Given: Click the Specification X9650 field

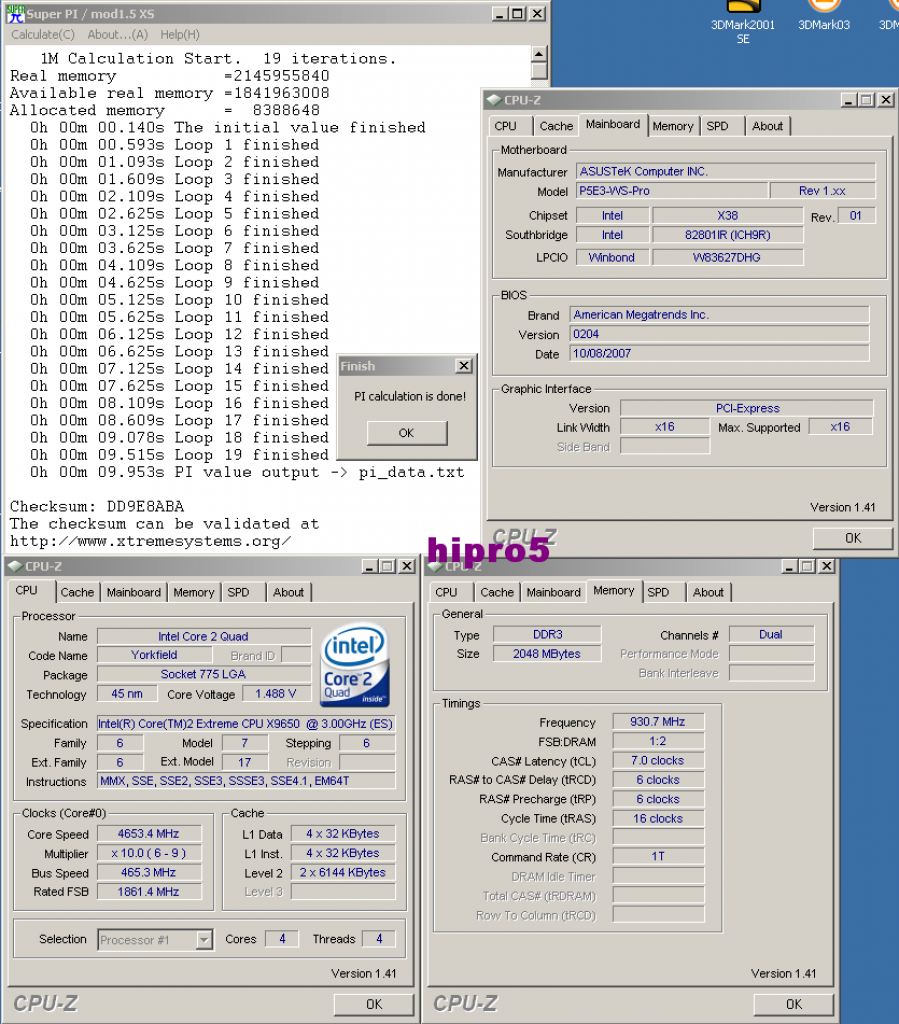Looking at the screenshot, I should click(245, 724).
